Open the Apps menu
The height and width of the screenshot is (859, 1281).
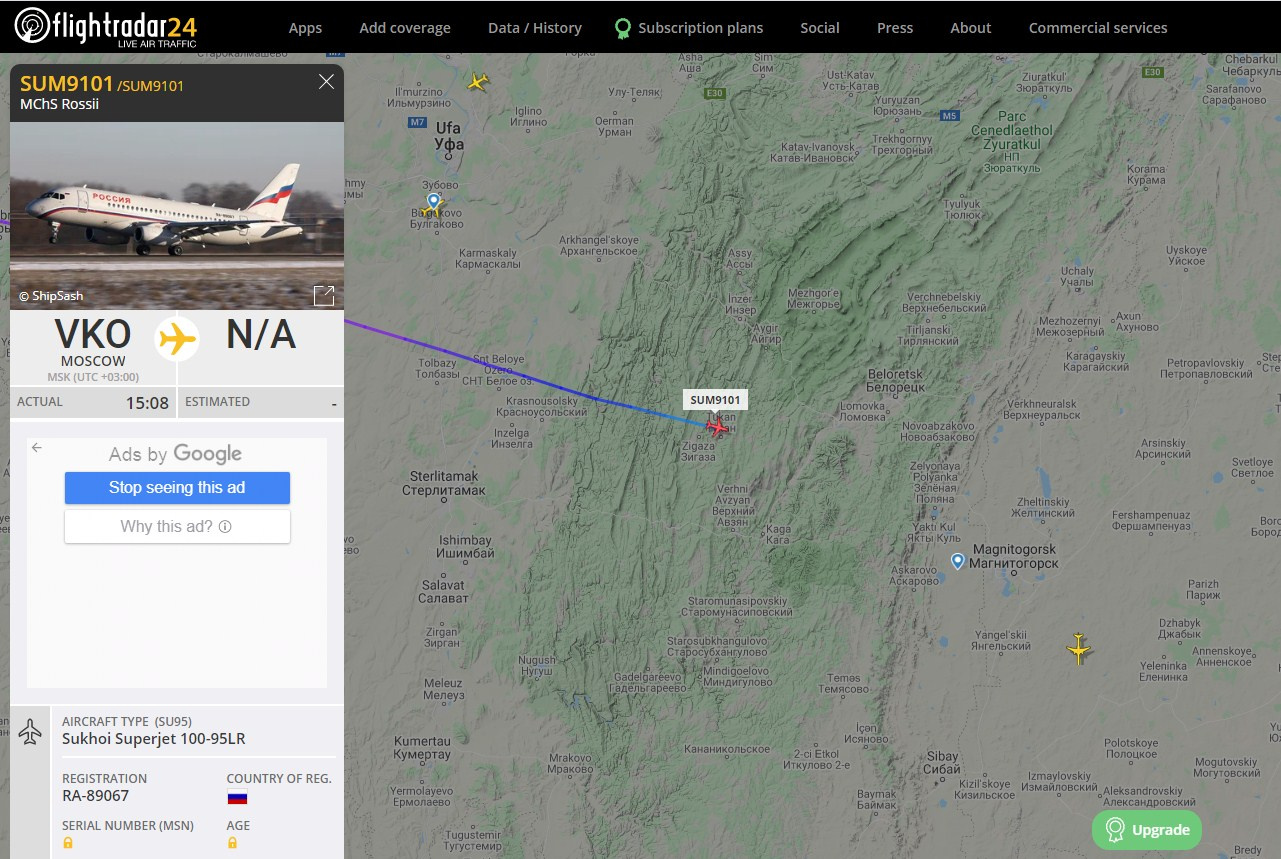pos(305,28)
